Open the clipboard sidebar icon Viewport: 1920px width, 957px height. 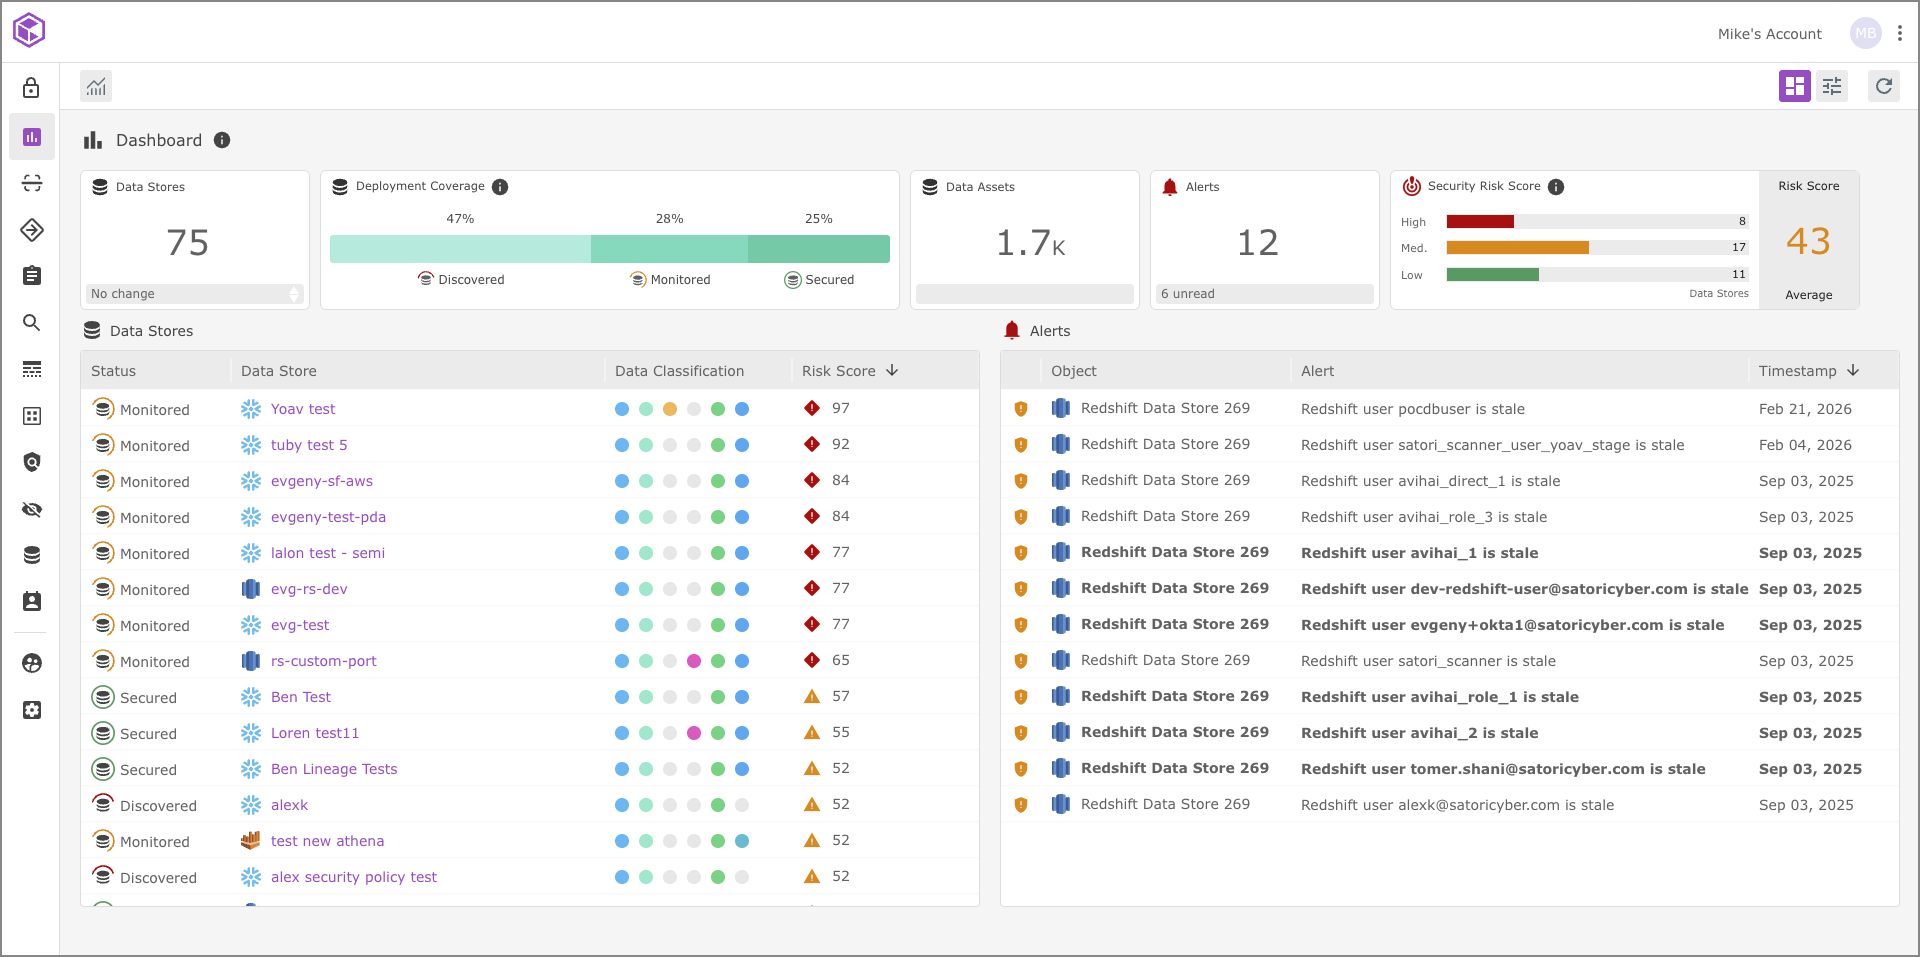pos(32,275)
